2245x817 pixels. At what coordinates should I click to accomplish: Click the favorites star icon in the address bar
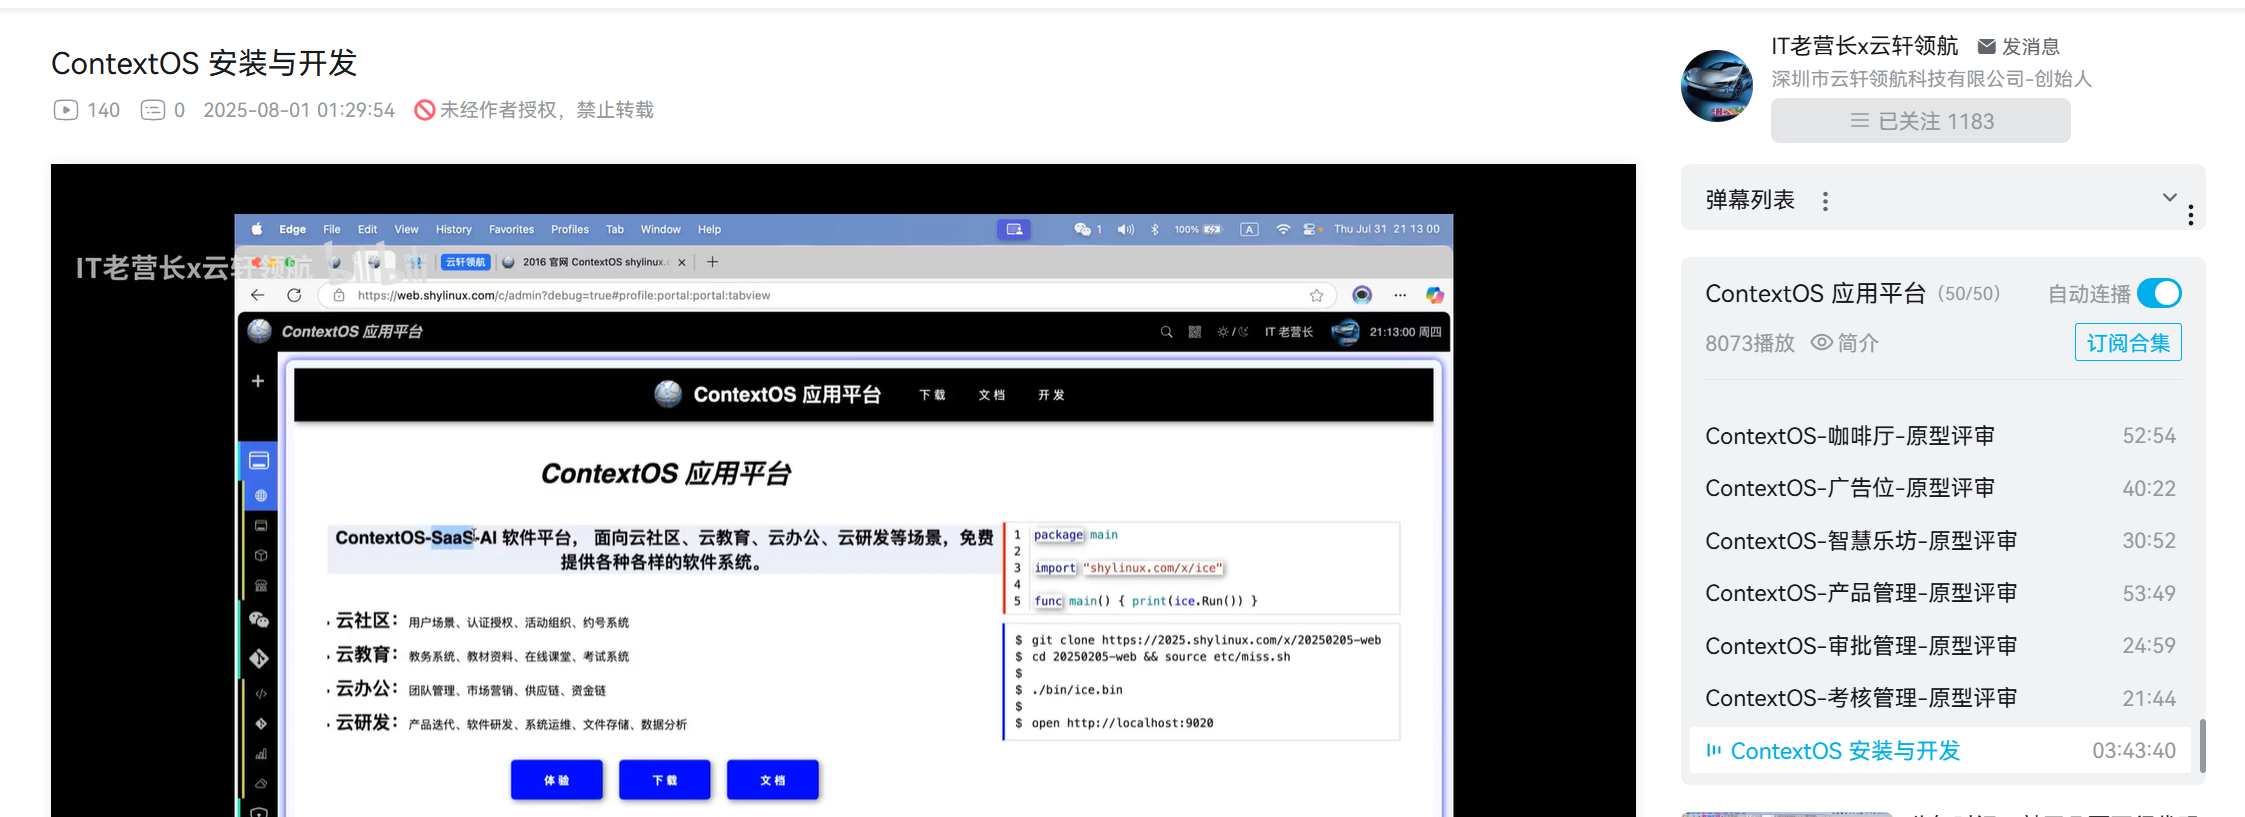[1317, 295]
